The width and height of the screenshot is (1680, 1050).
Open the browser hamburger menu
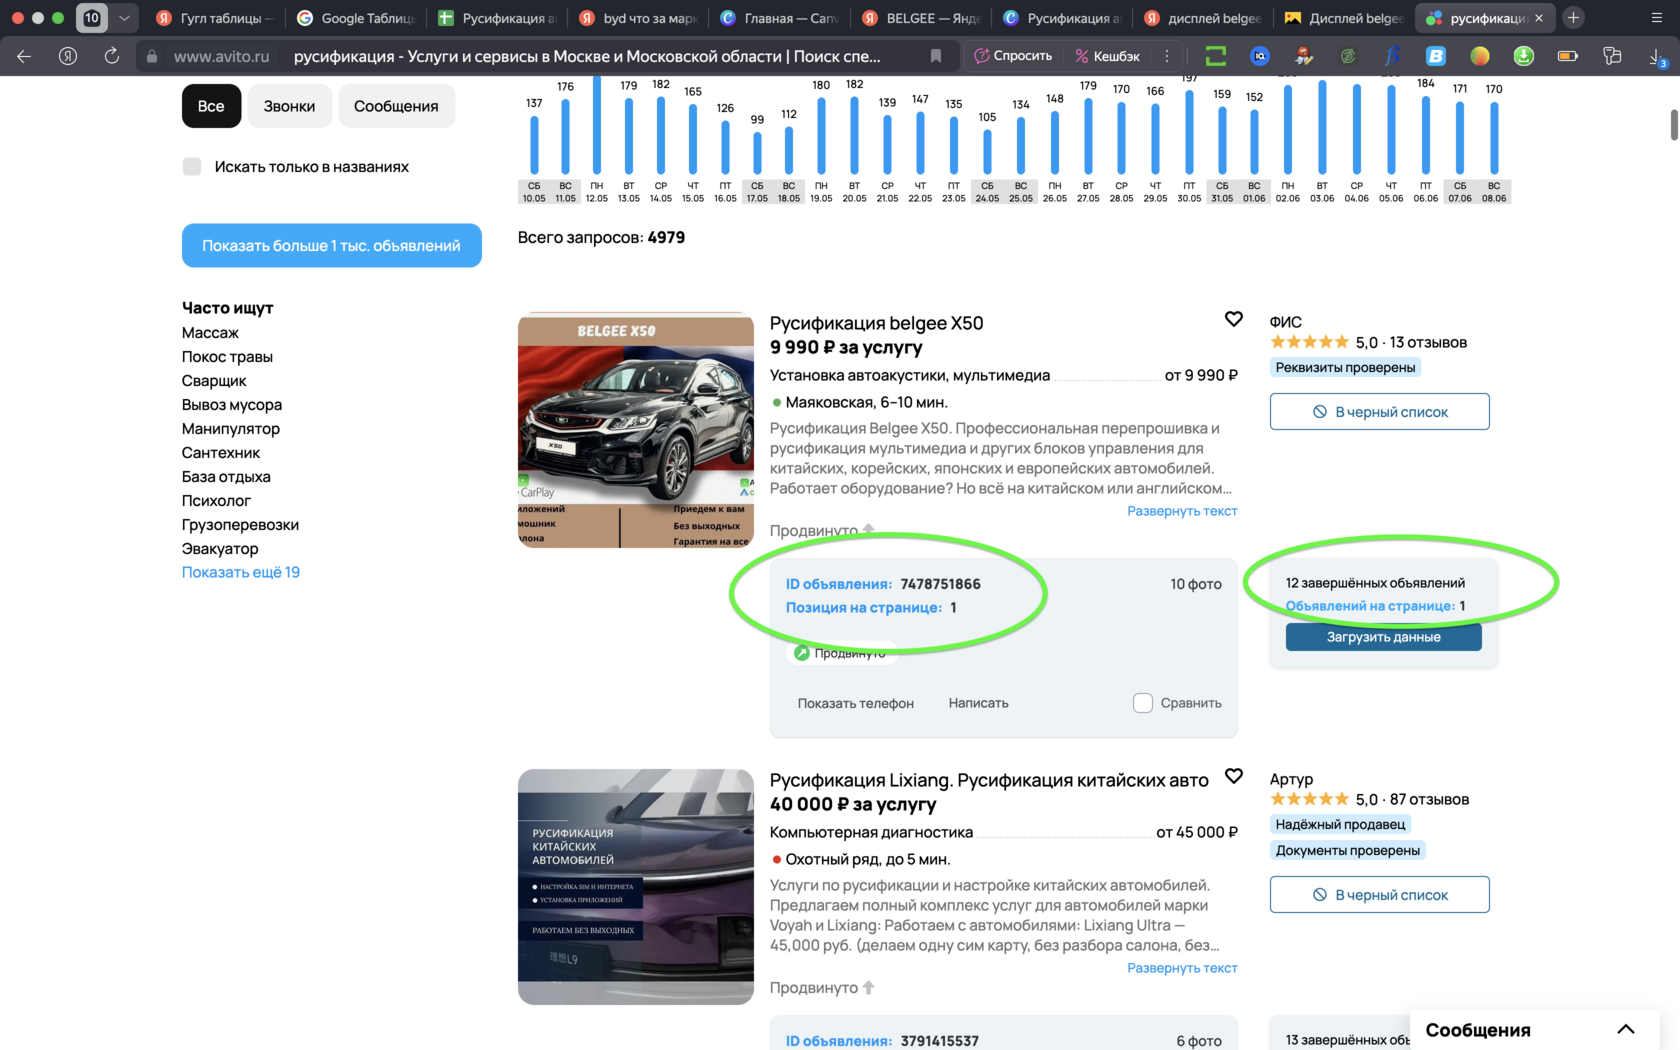point(1658,18)
